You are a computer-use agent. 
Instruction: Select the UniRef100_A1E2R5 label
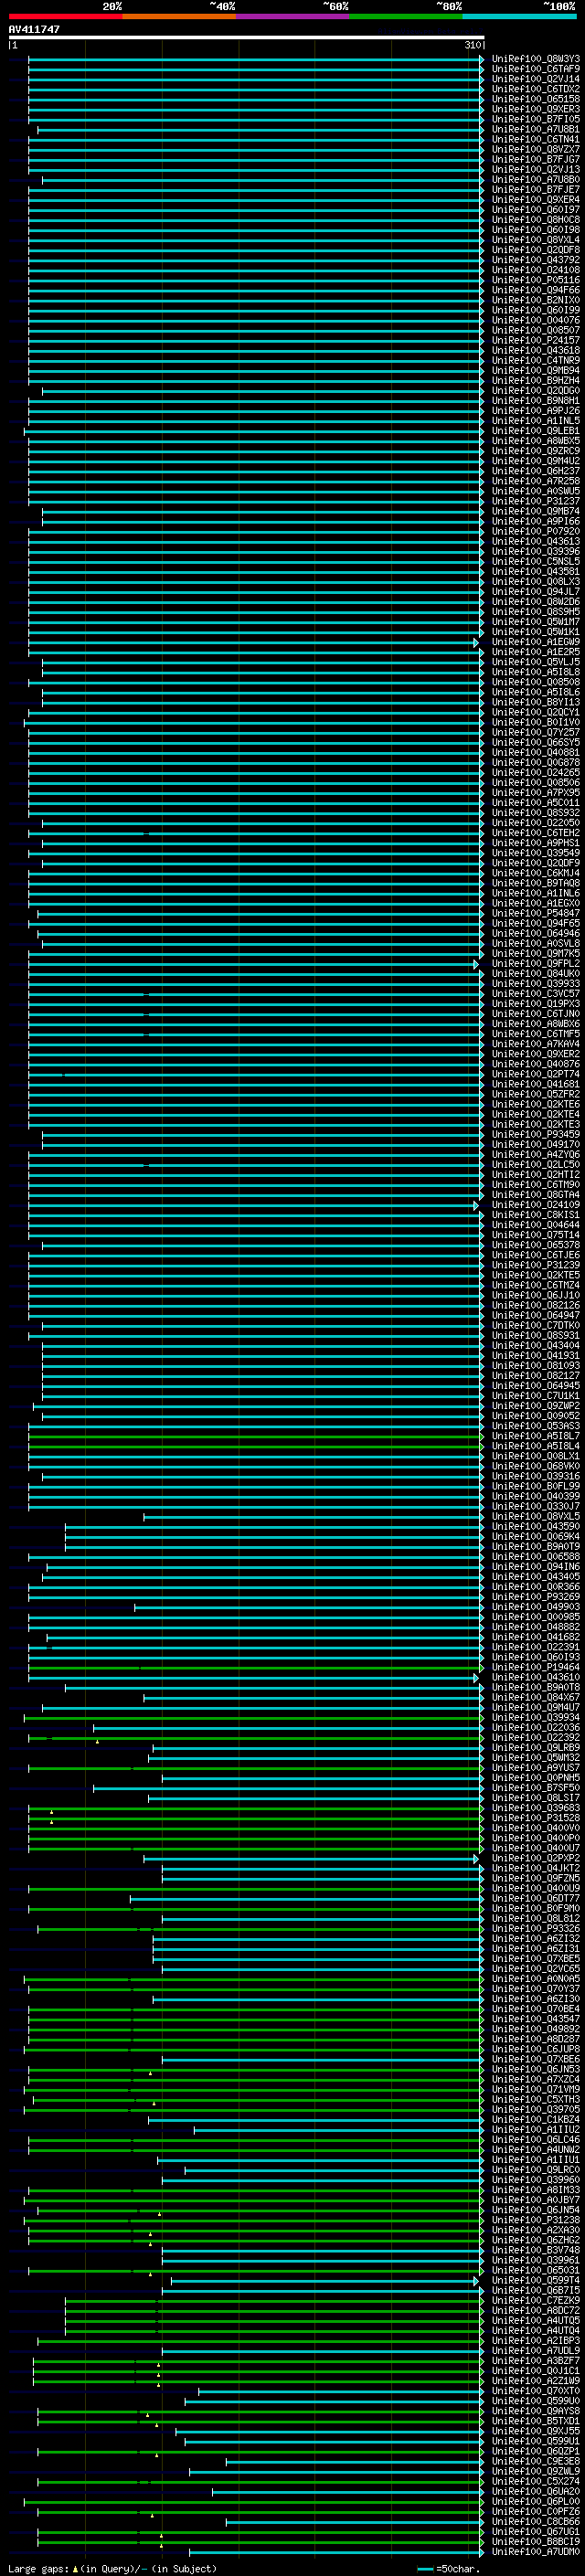click(x=536, y=652)
